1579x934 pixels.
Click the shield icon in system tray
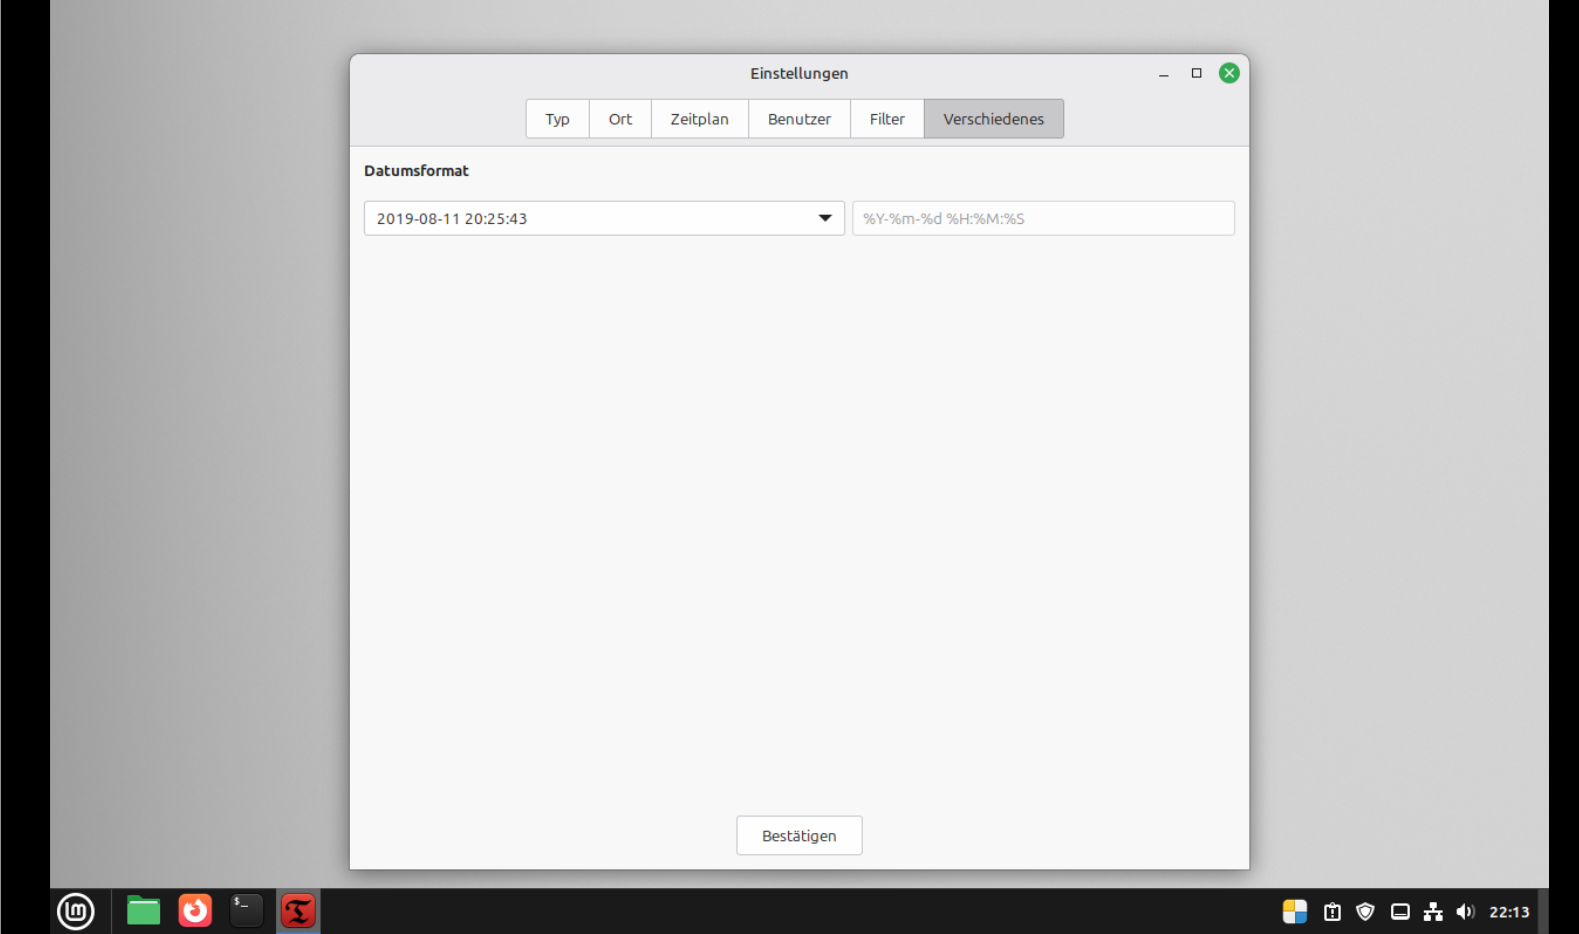1365,911
